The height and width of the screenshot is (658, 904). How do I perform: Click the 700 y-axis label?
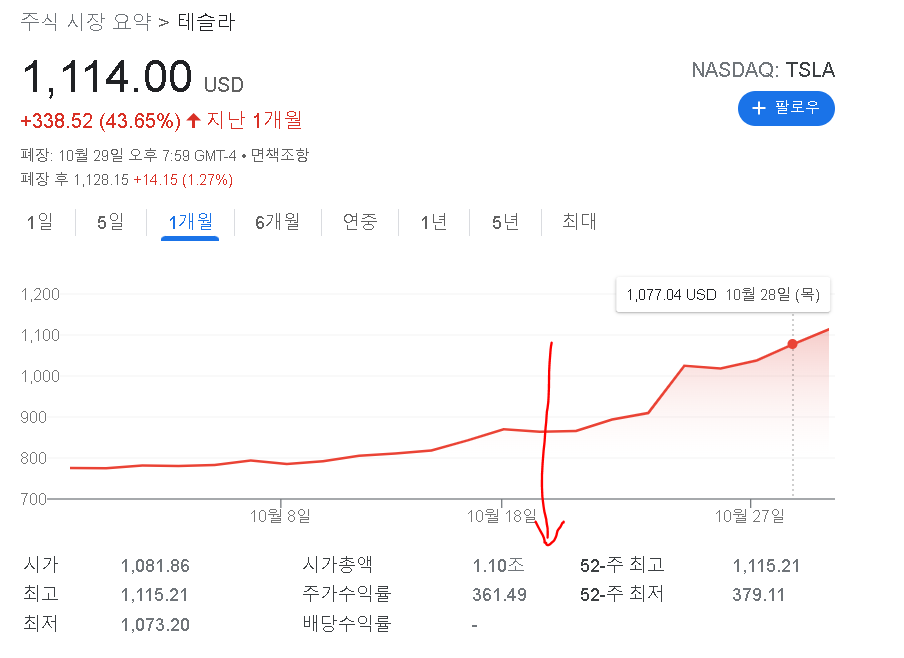34,499
